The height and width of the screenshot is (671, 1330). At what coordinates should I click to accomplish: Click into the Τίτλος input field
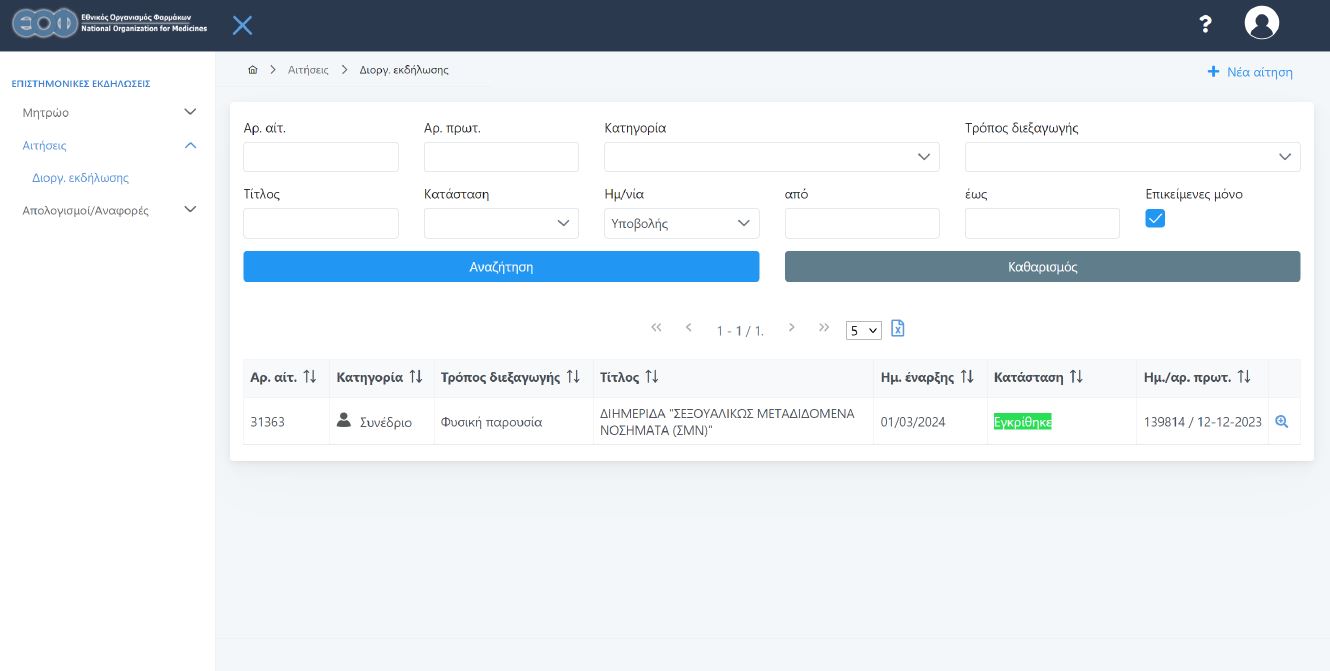tap(321, 223)
